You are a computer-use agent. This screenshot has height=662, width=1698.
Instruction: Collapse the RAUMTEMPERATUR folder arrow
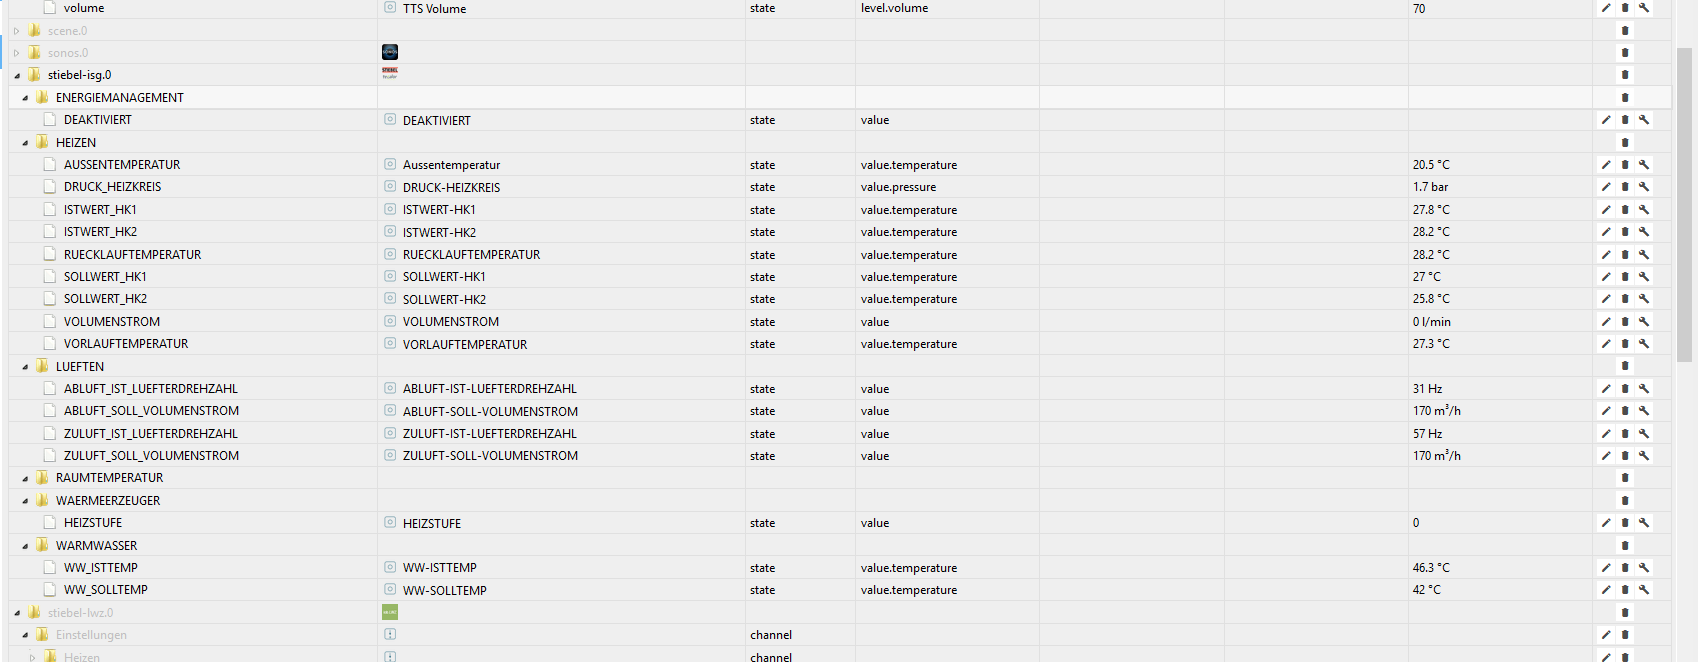[x=25, y=479]
